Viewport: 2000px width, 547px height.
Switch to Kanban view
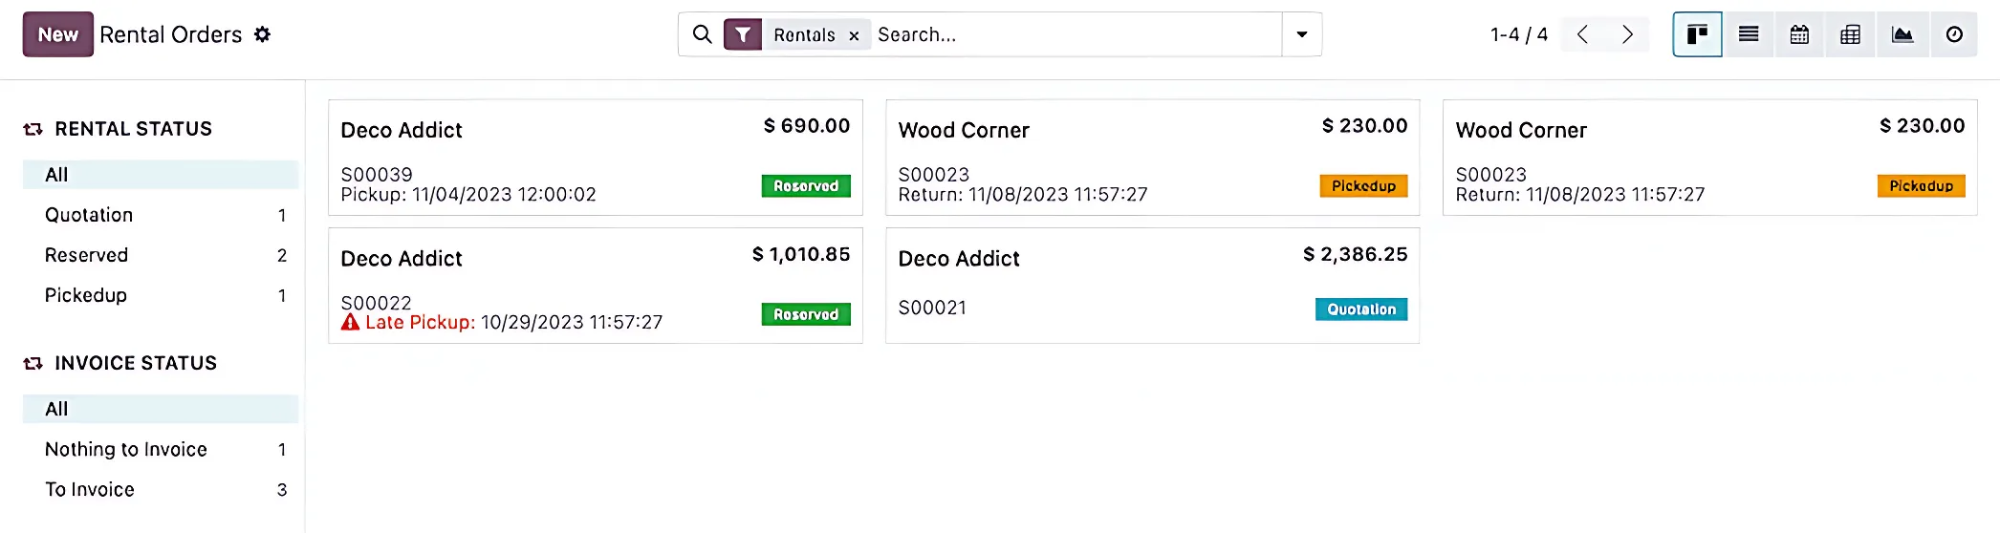[1697, 35]
